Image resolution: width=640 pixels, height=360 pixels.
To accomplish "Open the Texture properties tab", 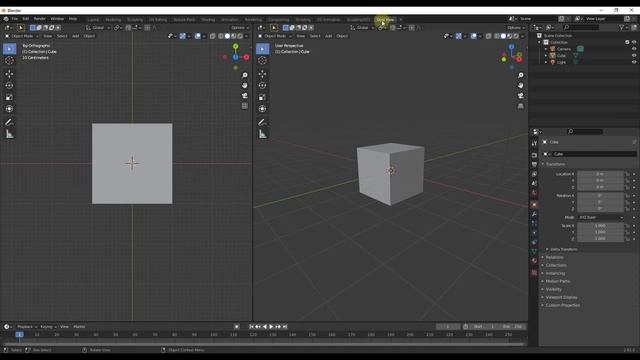I will [534, 273].
